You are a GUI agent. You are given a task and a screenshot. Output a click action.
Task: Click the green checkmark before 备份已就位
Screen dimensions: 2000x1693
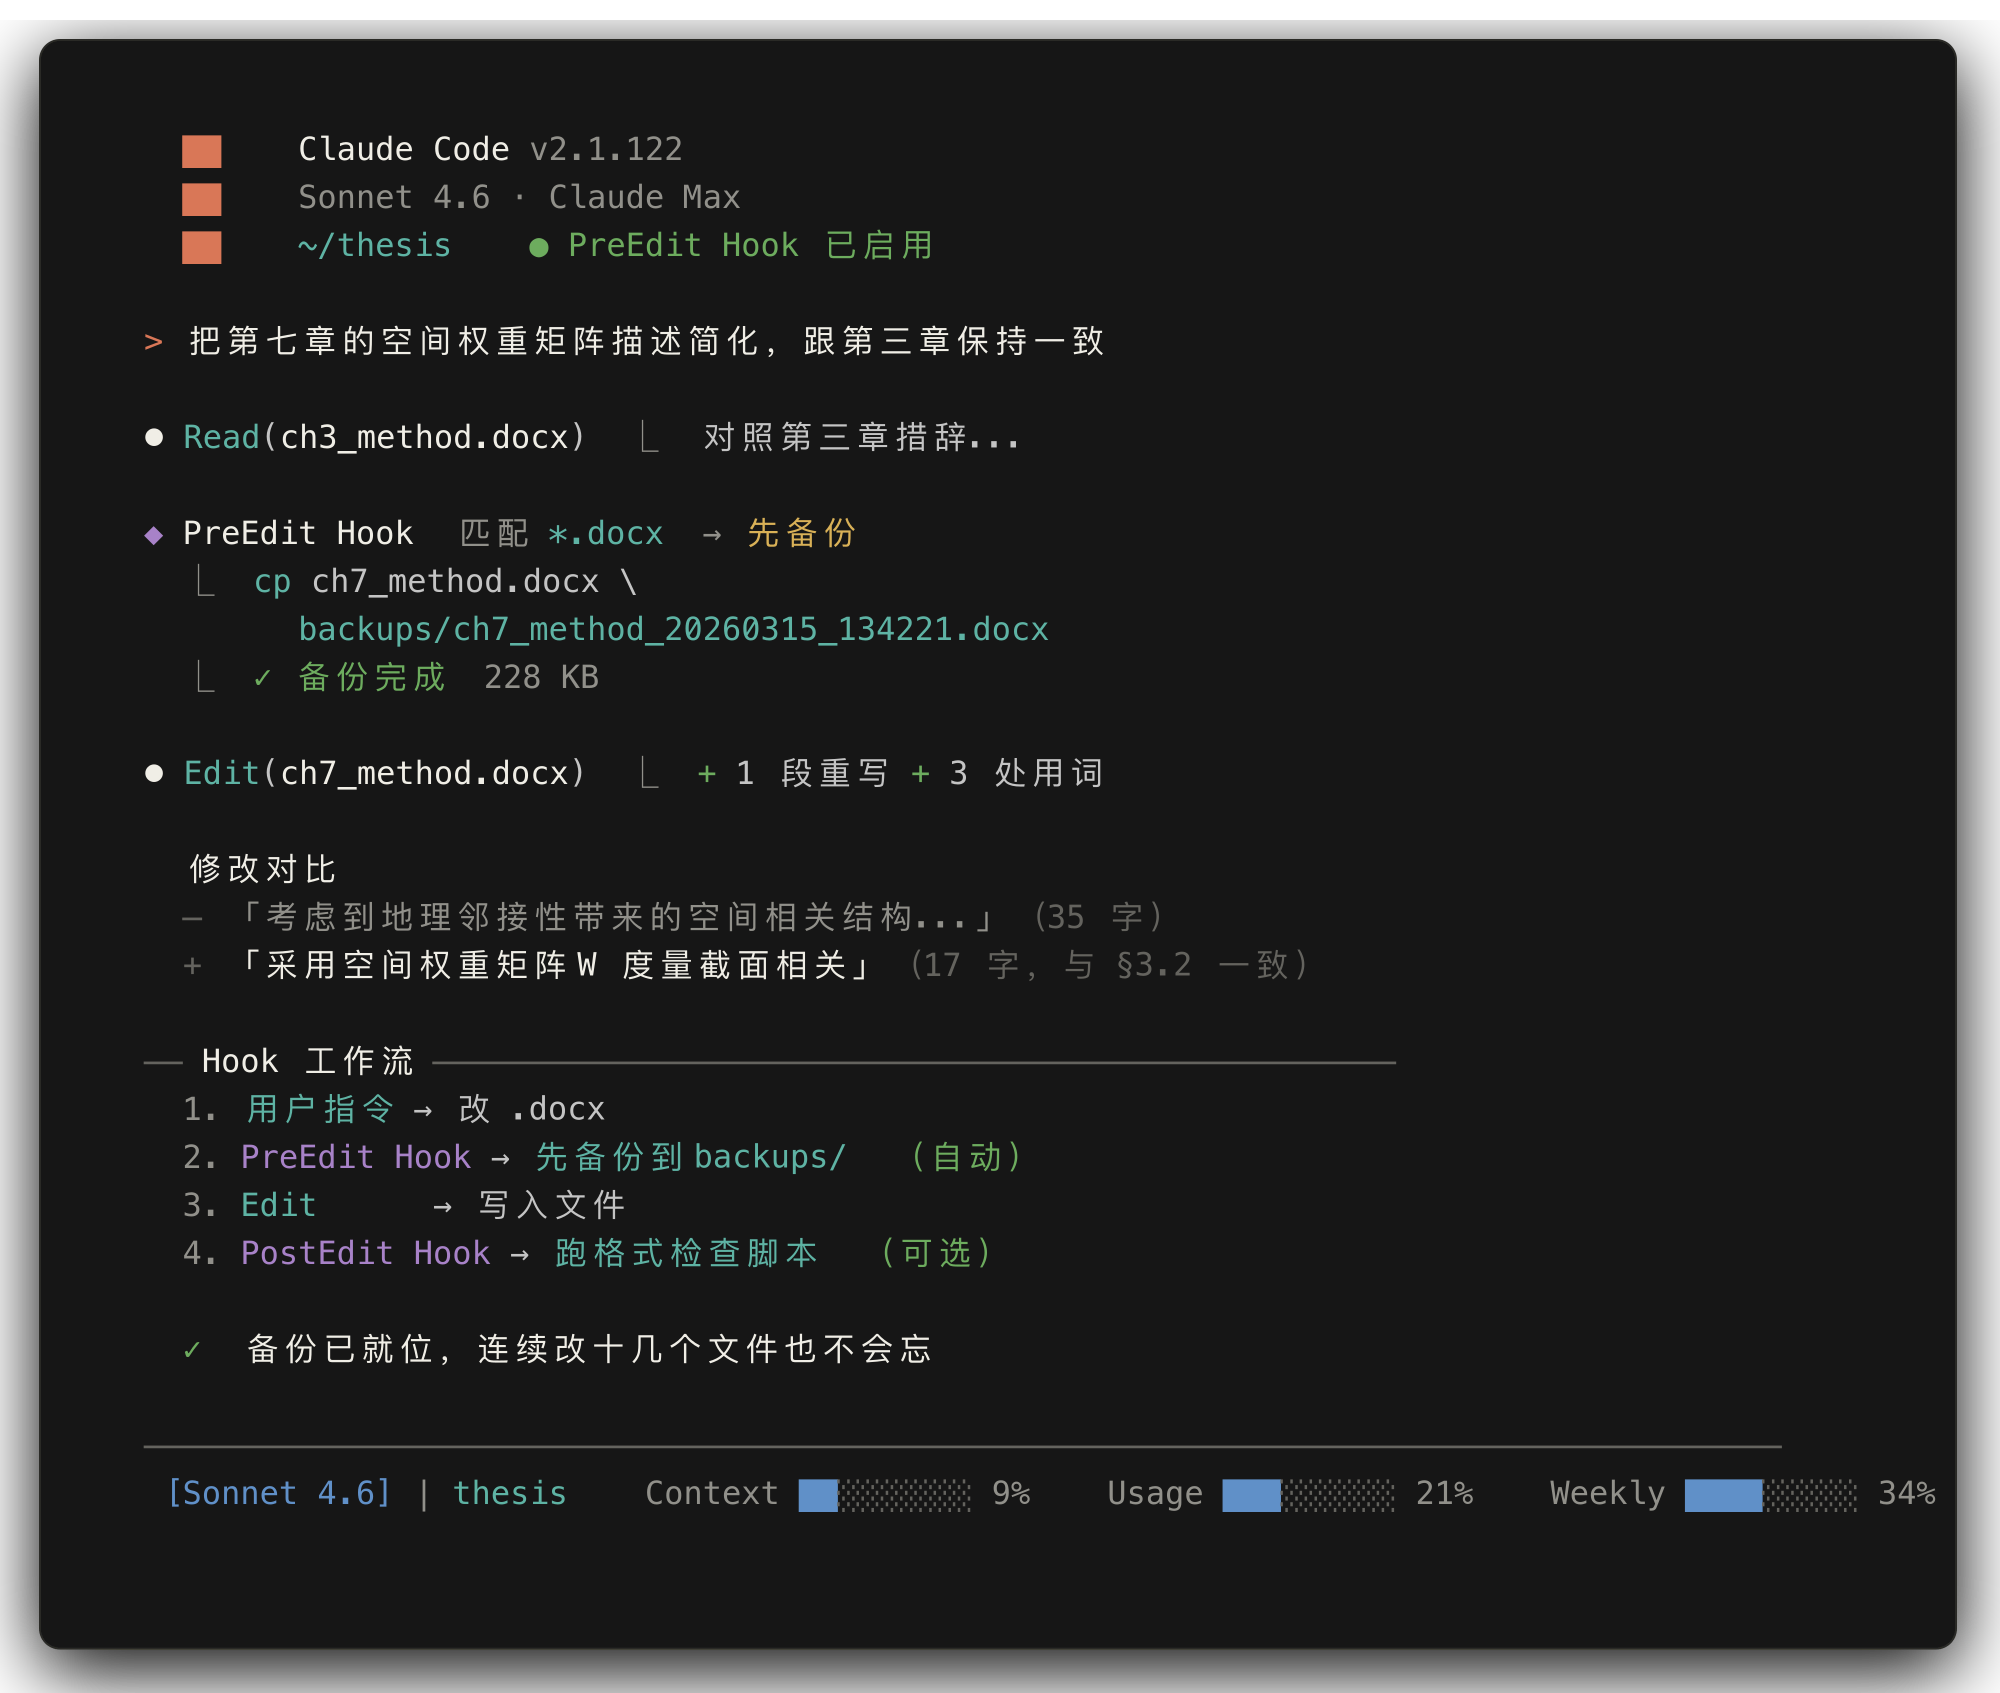point(192,1350)
